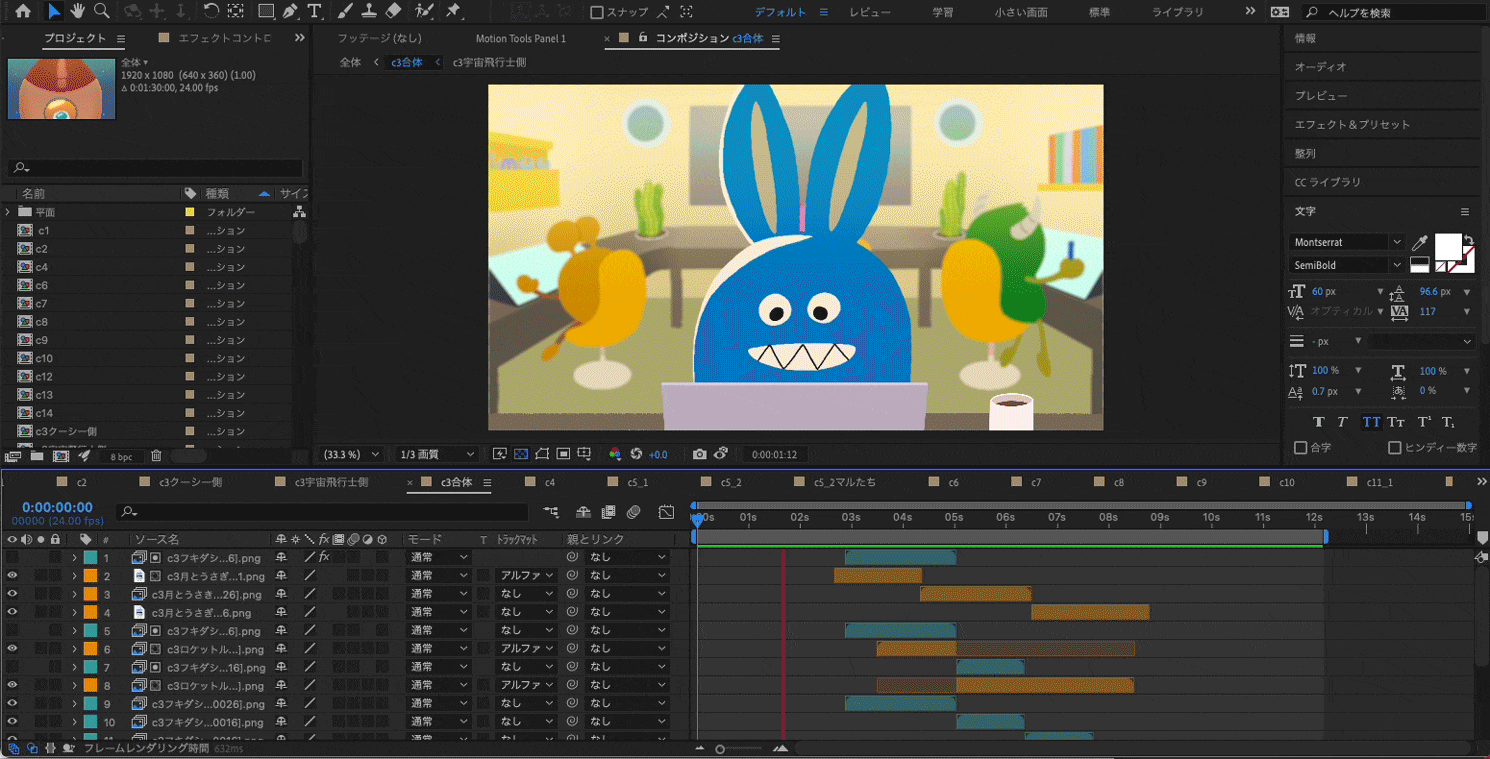Open the Motion Tools Panel 1 tab

[x=520, y=38]
